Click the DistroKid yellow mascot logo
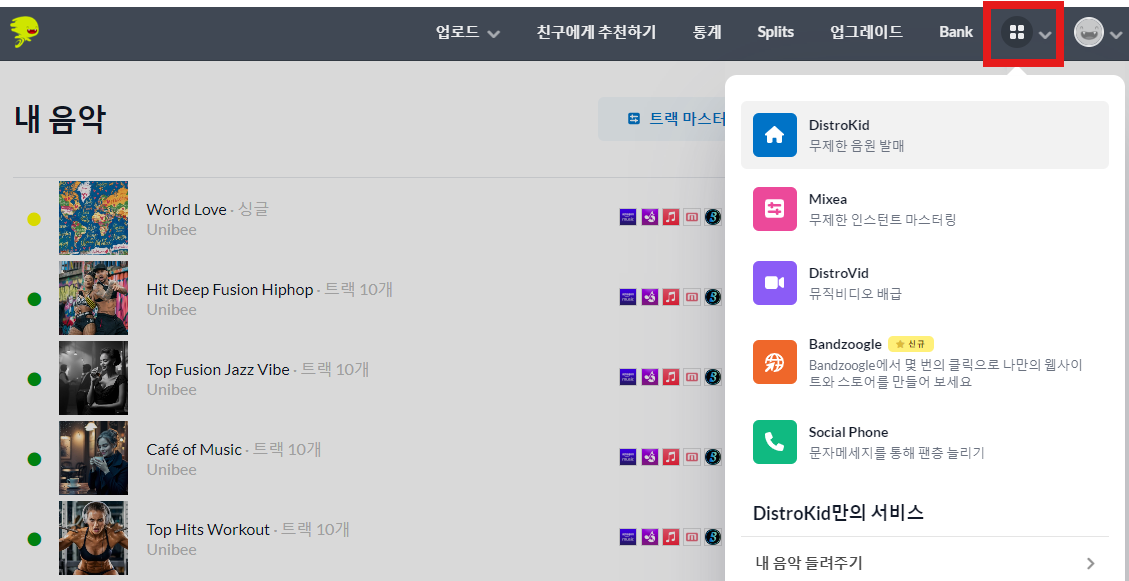1129x581 pixels. point(24,32)
